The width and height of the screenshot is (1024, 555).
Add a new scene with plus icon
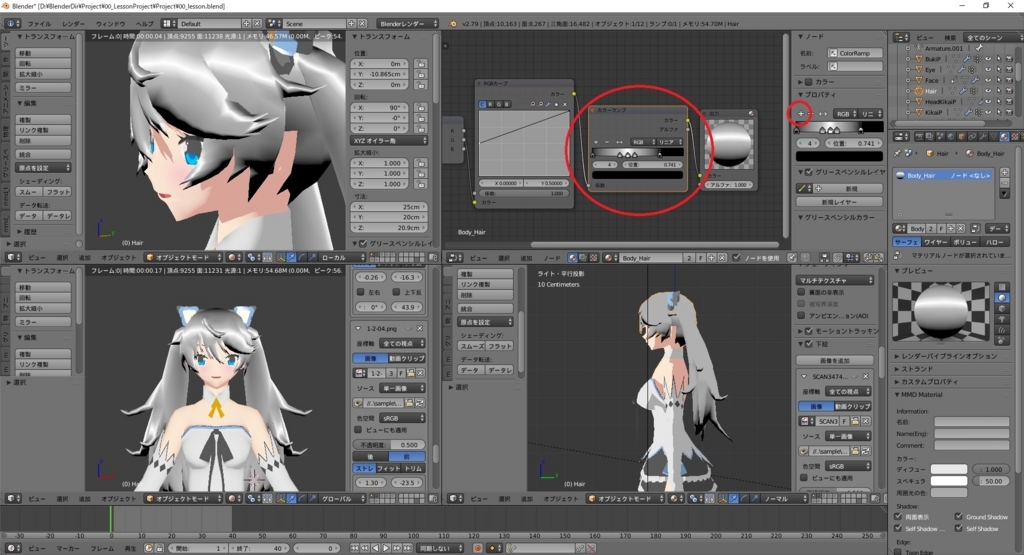click(351, 24)
